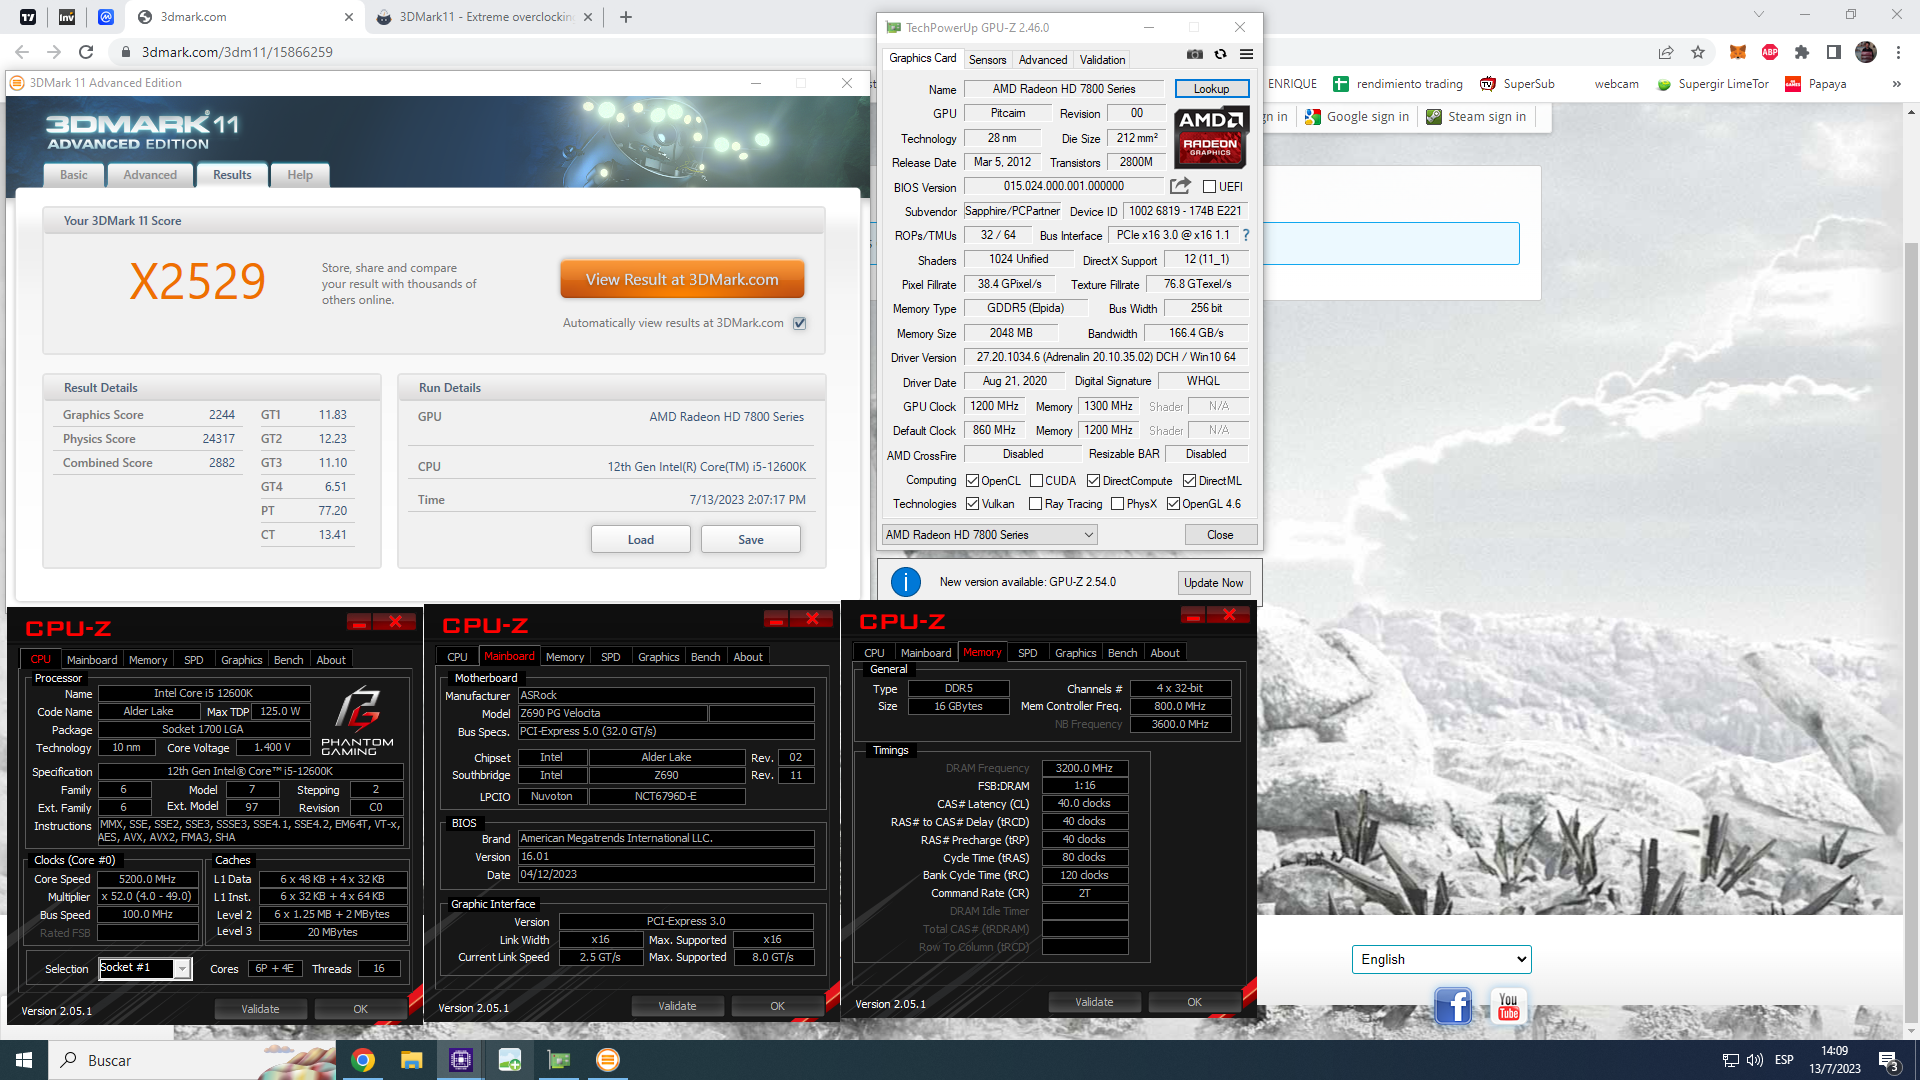The height and width of the screenshot is (1080, 1920).
Task: Open the English language dropdown
Action: tap(1441, 959)
